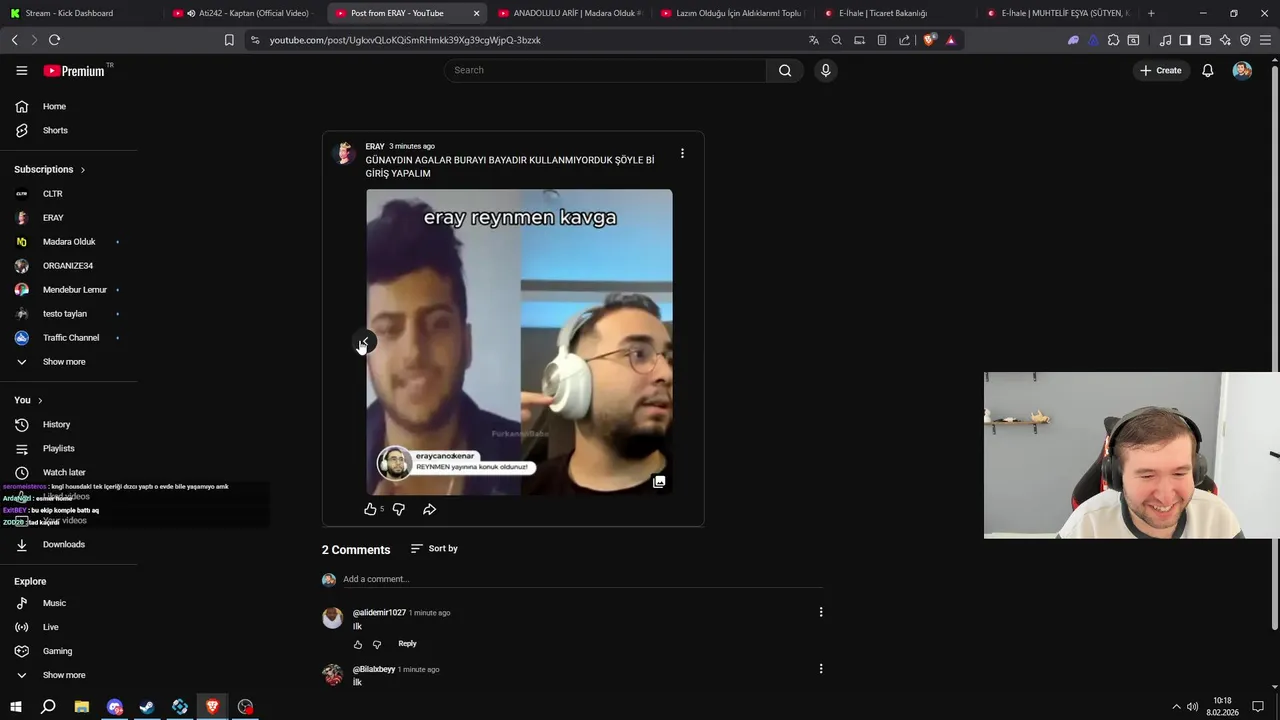
Task: Switch to the ANADOLULU ARİF Madara Olduk tab
Action: click(x=570, y=13)
